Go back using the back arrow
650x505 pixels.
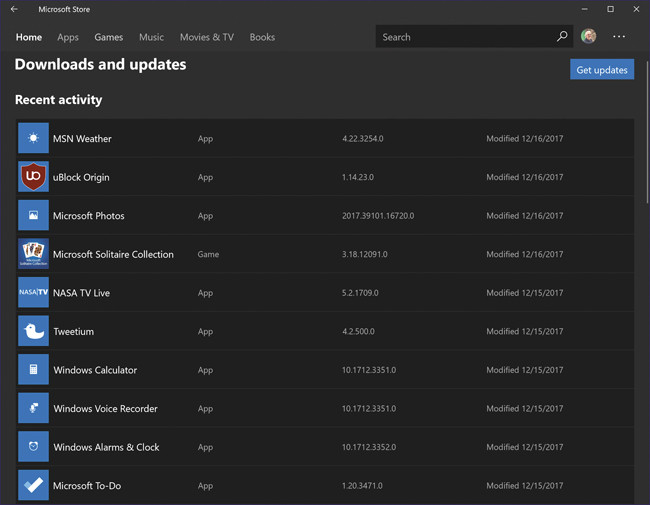[x=14, y=9]
